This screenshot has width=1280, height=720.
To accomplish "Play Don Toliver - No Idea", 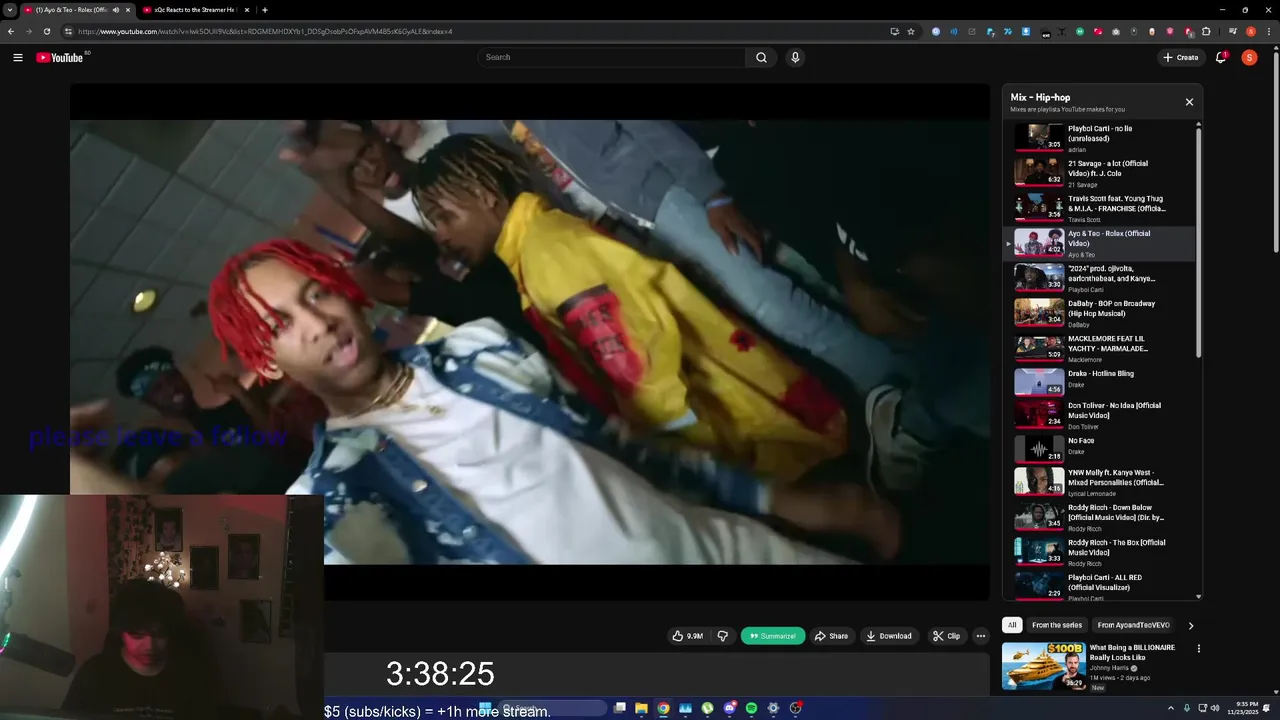I will coord(1099,415).
